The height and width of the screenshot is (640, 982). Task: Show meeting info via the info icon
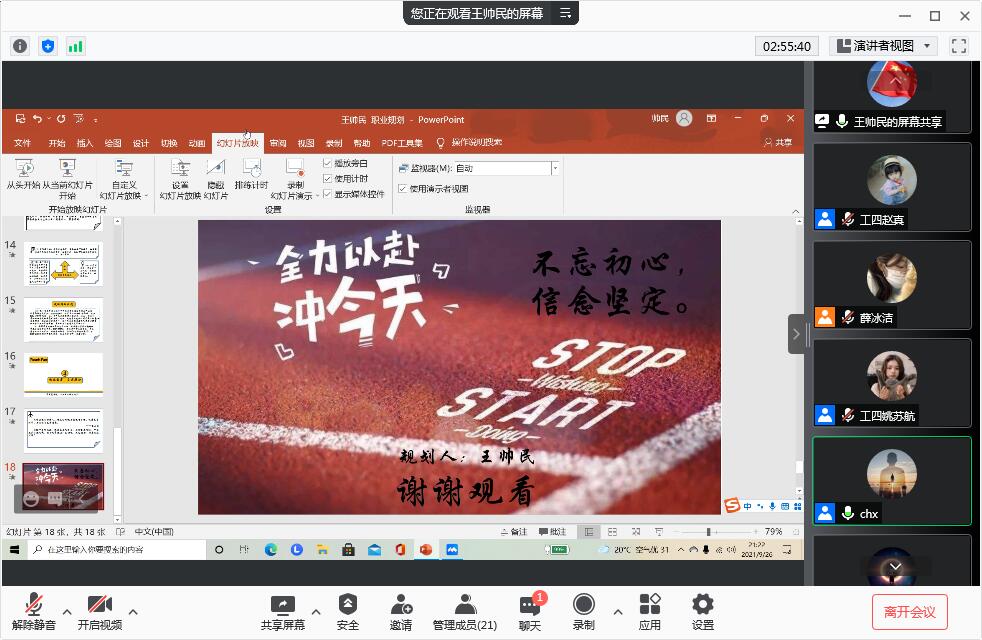click(20, 46)
